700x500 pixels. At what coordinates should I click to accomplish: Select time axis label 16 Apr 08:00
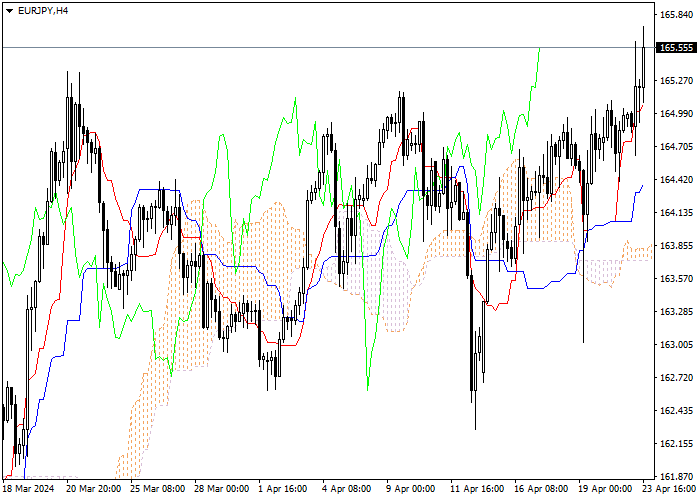click(541, 489)
